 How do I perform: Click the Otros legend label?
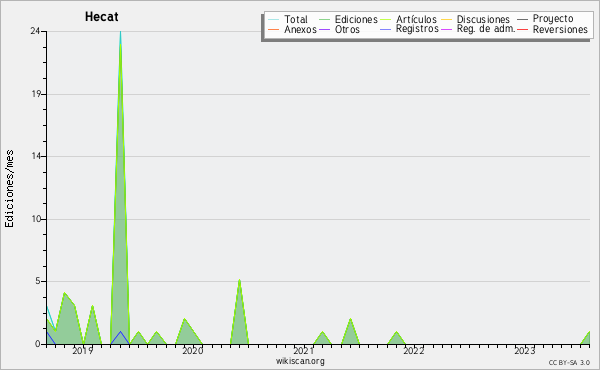347,29
